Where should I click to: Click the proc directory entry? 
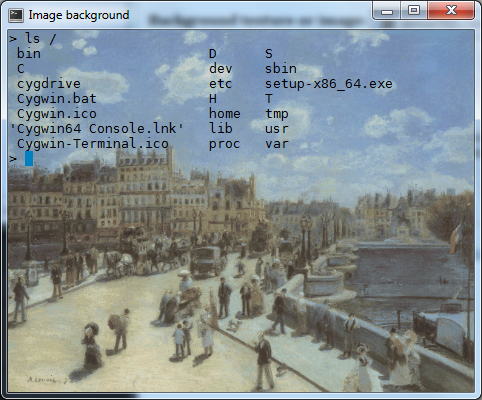tap(224, 144)
